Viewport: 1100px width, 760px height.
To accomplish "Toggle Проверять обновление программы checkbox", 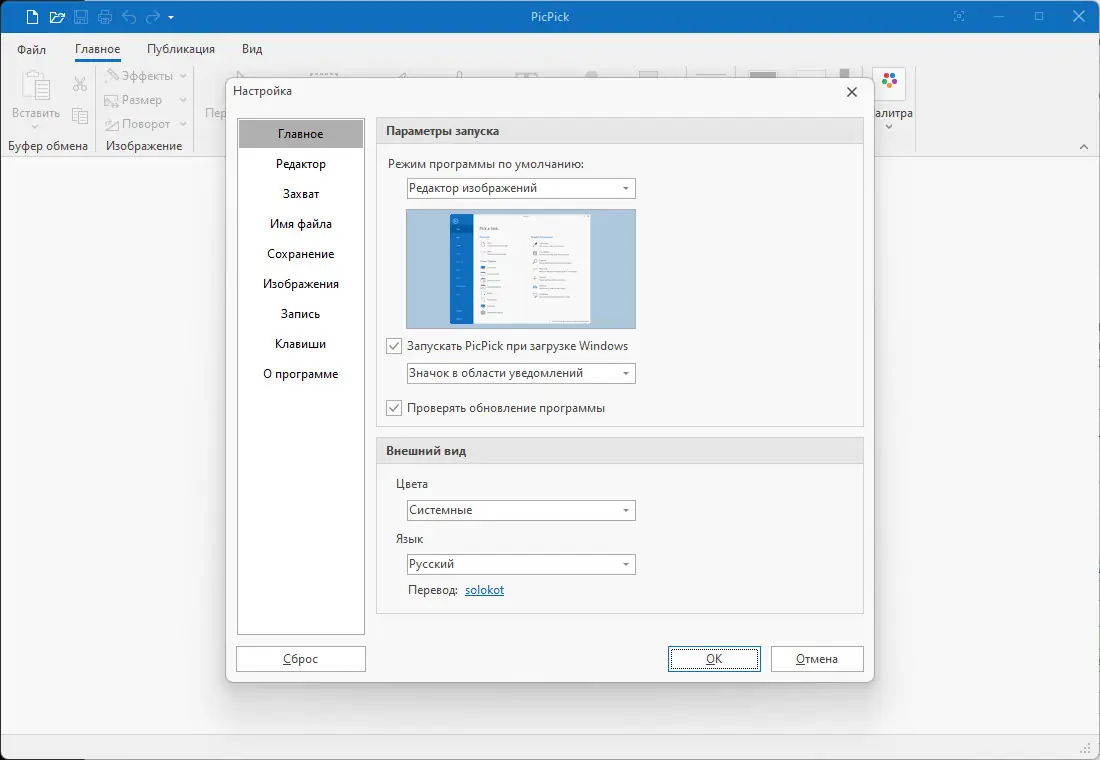I will coord(394,408).
